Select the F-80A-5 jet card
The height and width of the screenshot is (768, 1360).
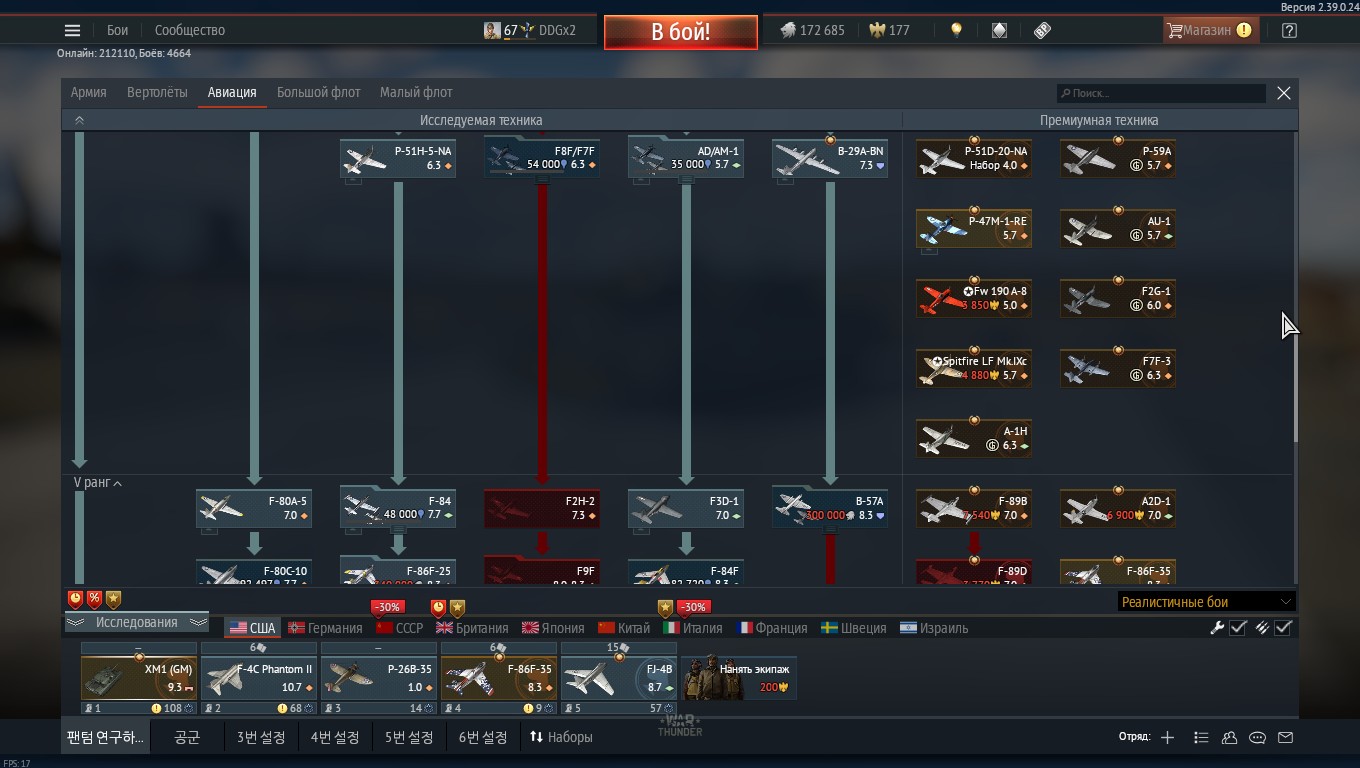click(x=254, y=508)
